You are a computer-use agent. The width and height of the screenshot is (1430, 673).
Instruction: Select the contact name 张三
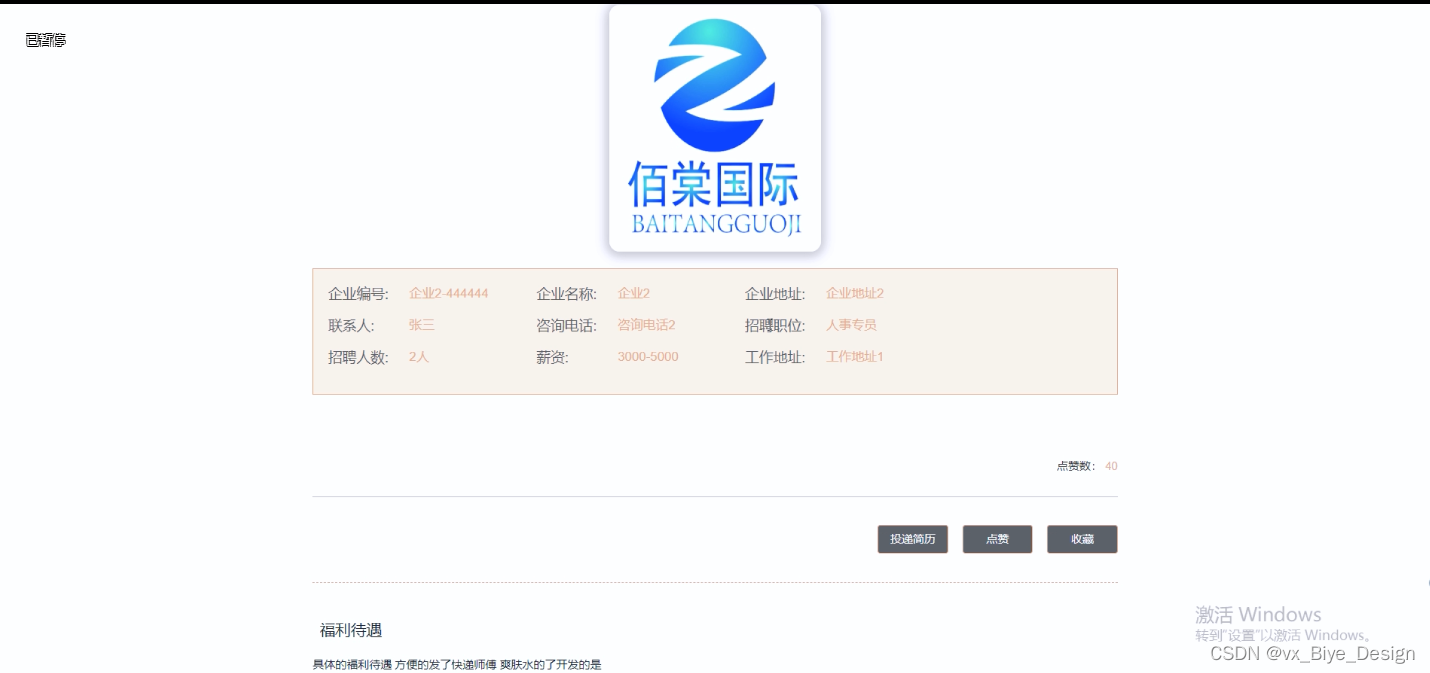(422, 325)
